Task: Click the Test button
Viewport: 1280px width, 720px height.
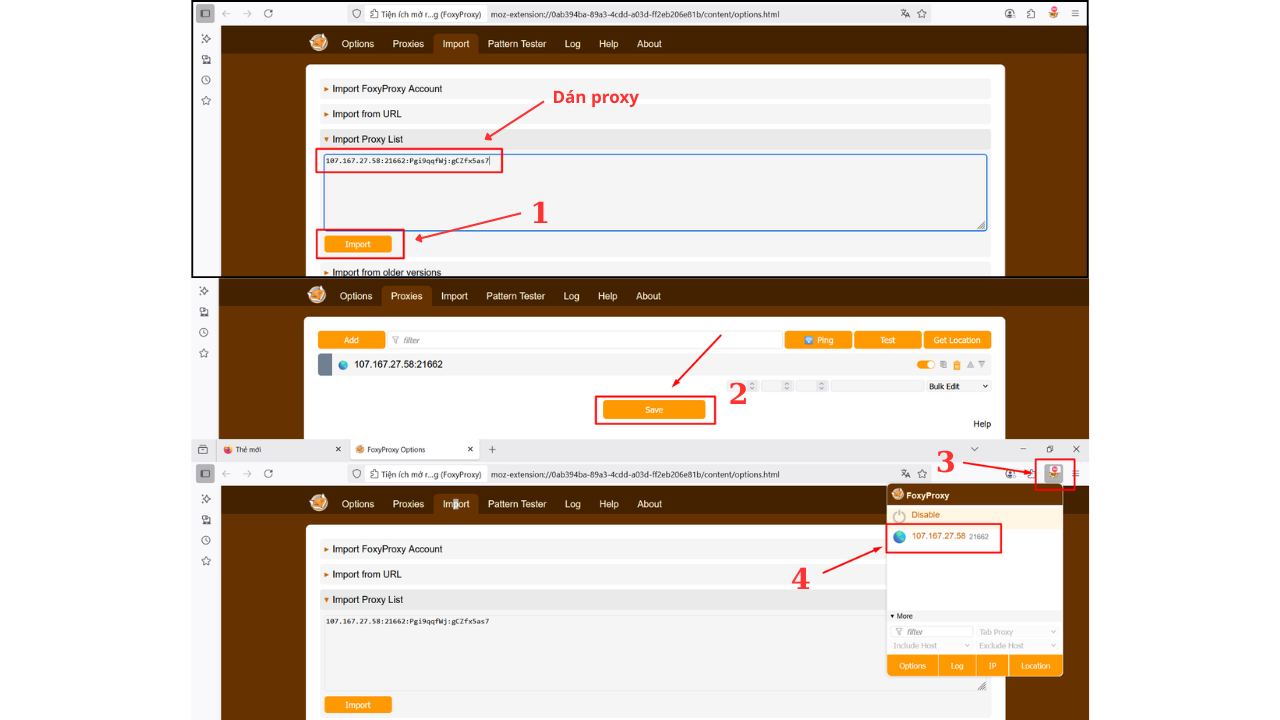Action: [887, 340]
